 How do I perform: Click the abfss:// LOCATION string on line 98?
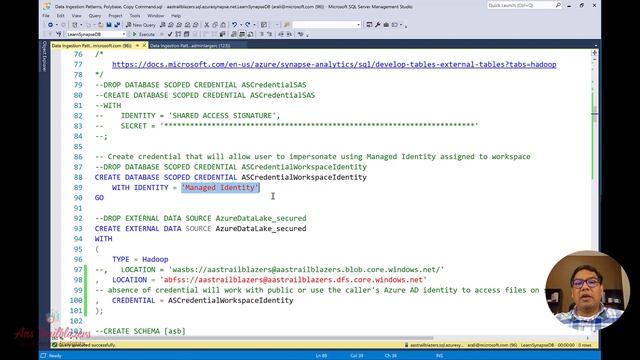pos(293,280)
